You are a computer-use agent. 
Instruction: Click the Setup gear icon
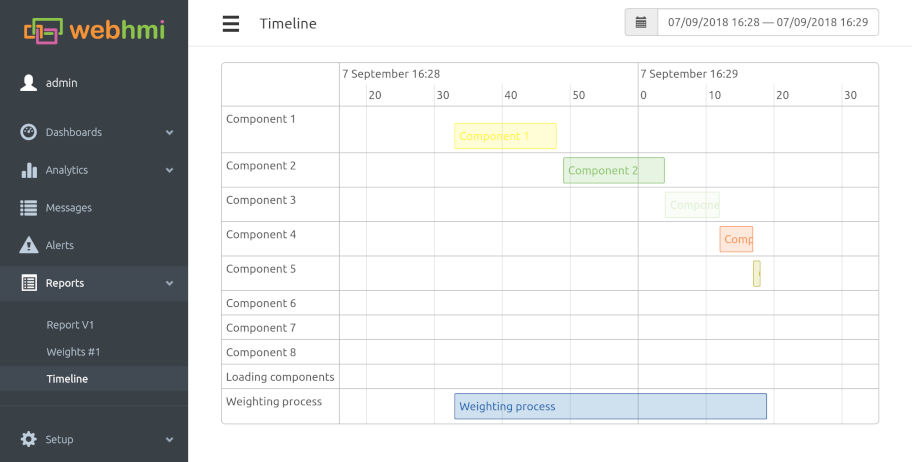point(28,439)
